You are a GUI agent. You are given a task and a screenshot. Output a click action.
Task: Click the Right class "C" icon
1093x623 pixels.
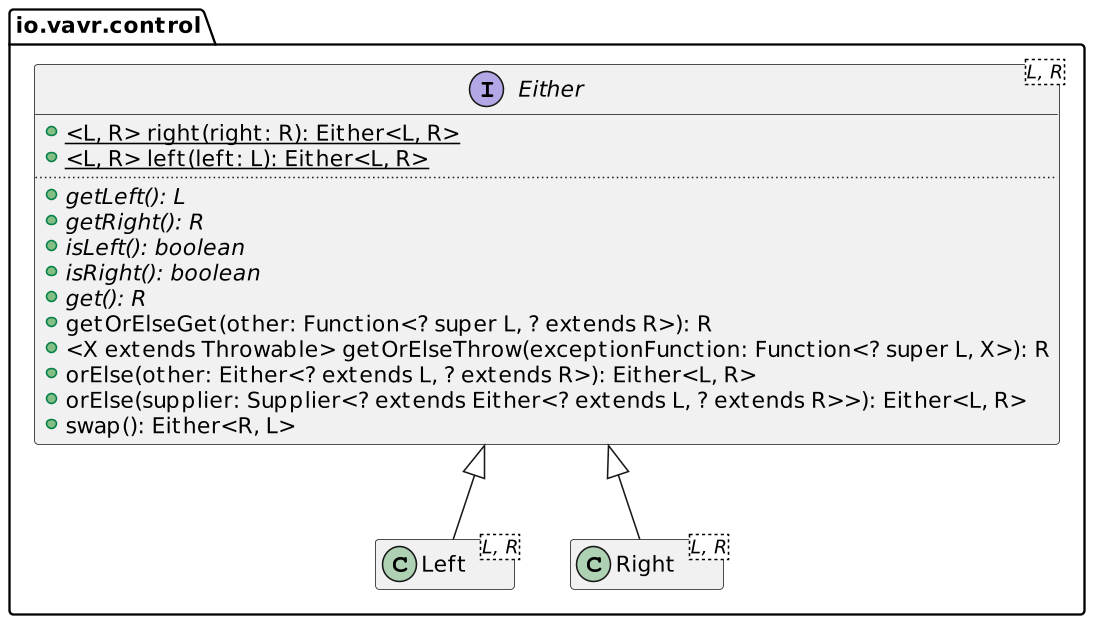595,565
